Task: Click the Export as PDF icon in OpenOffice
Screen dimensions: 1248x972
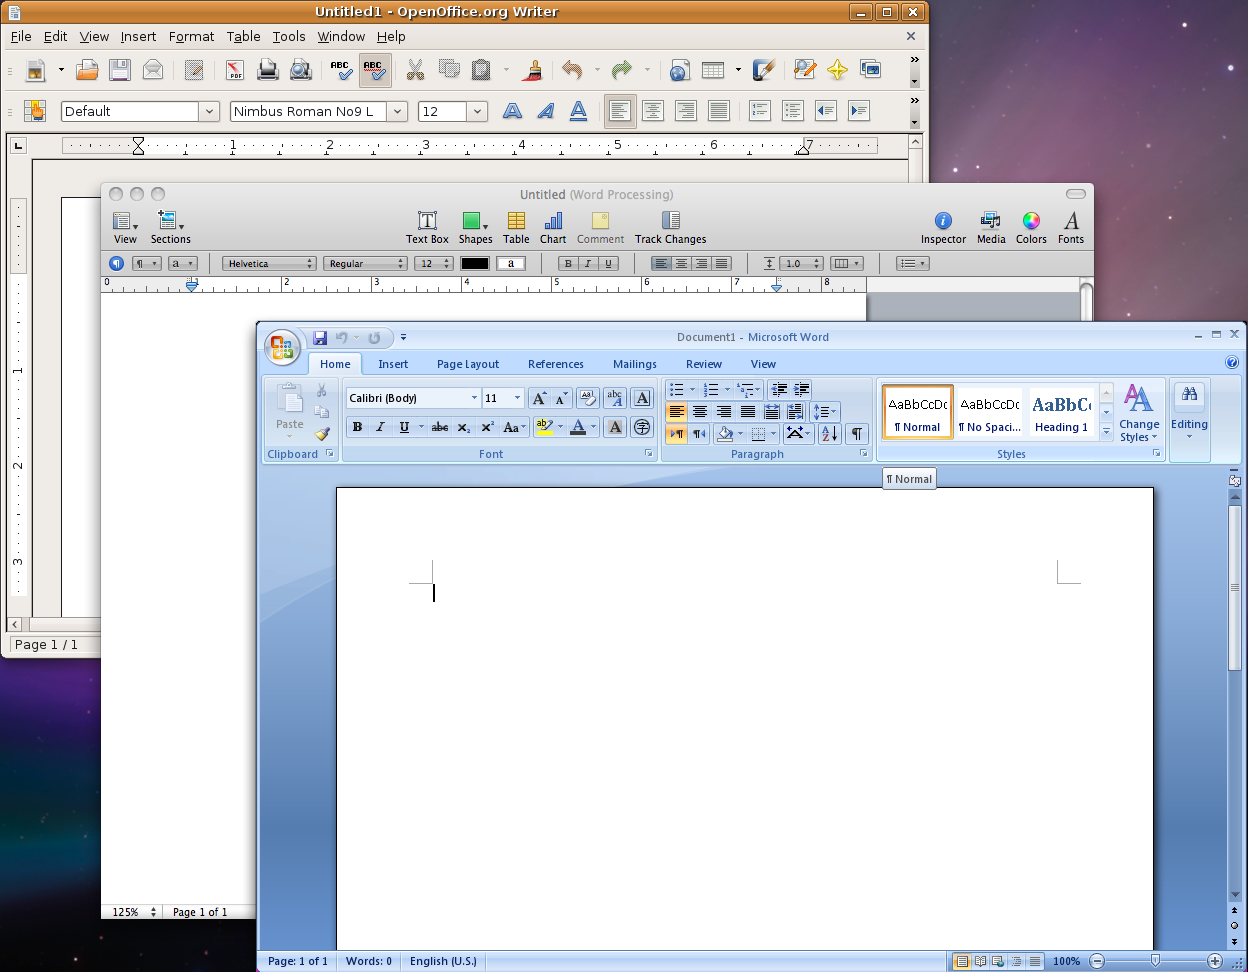Action: point(234,70)
